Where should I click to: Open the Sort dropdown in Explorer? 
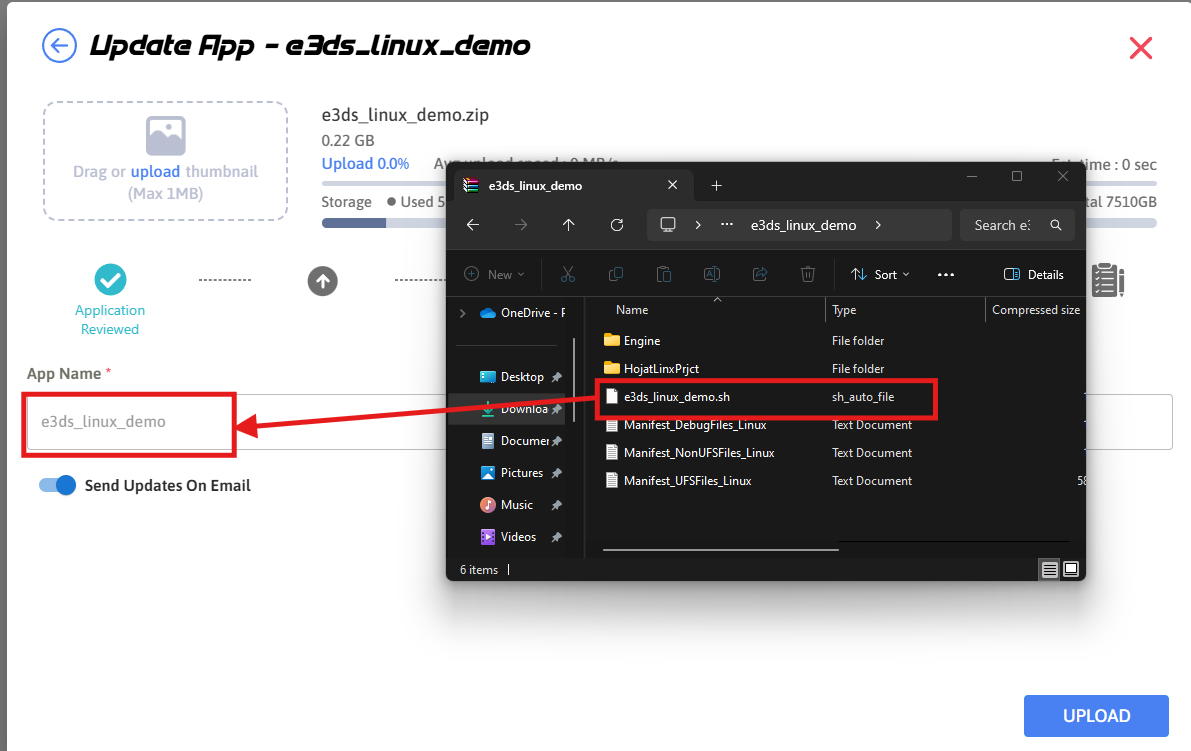coord(880,274)
